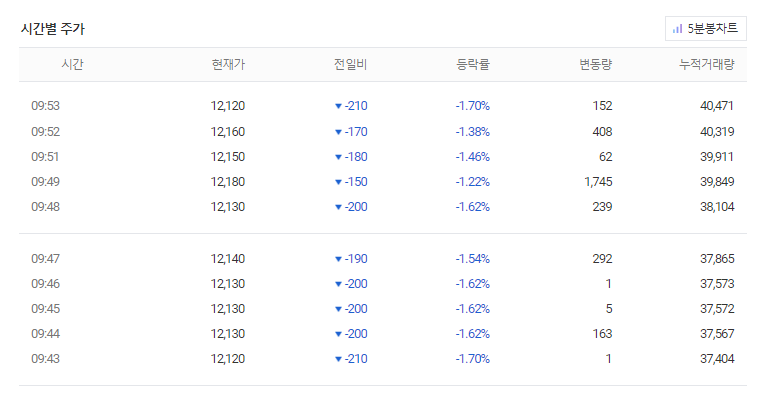Click the 변동량 column header
This screenshot has height=399, width=758.
(x=596, y=64)
